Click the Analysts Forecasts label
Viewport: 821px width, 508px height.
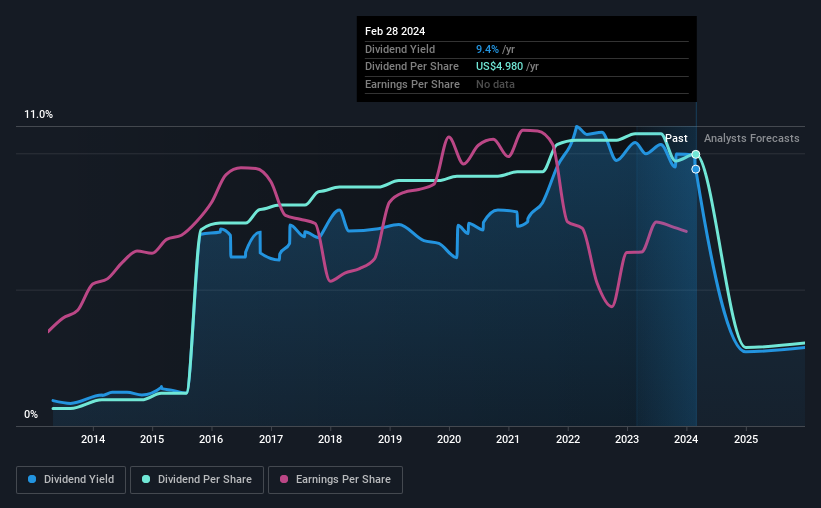click(x=751, y=138)
